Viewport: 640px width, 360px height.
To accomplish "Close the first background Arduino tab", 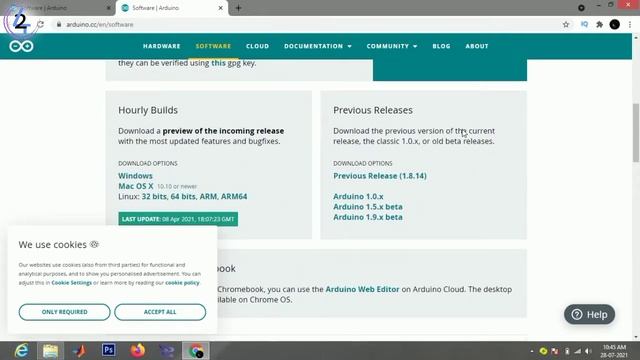I will (x=109, y=8).
